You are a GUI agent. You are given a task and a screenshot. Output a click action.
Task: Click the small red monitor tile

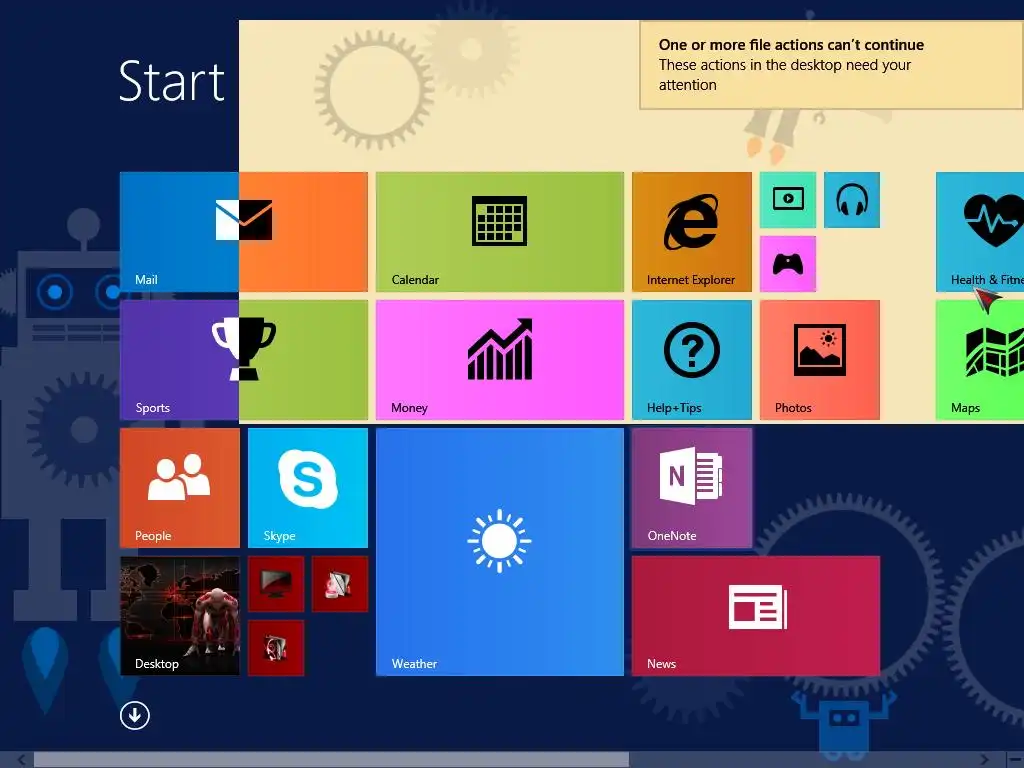click(276, 584)
